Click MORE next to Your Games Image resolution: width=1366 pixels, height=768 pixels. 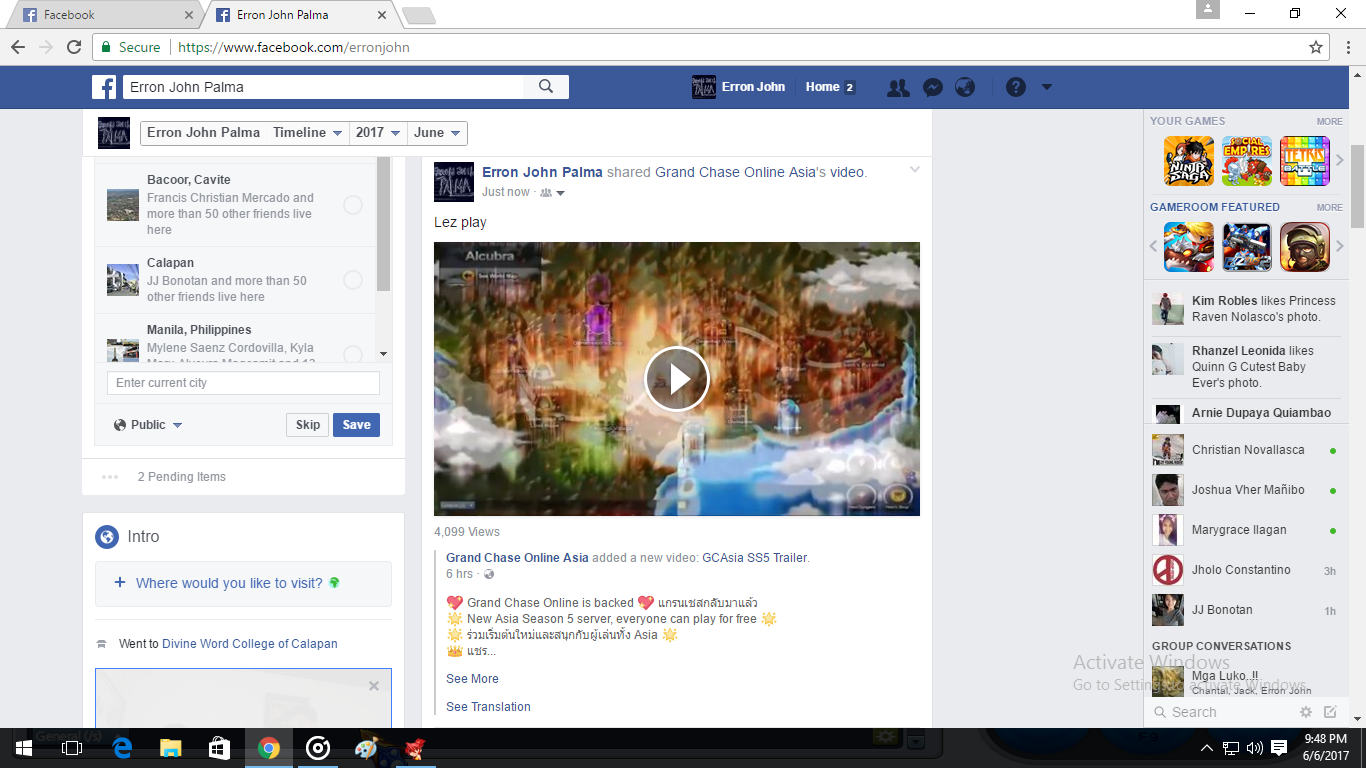coord(1329,122)
